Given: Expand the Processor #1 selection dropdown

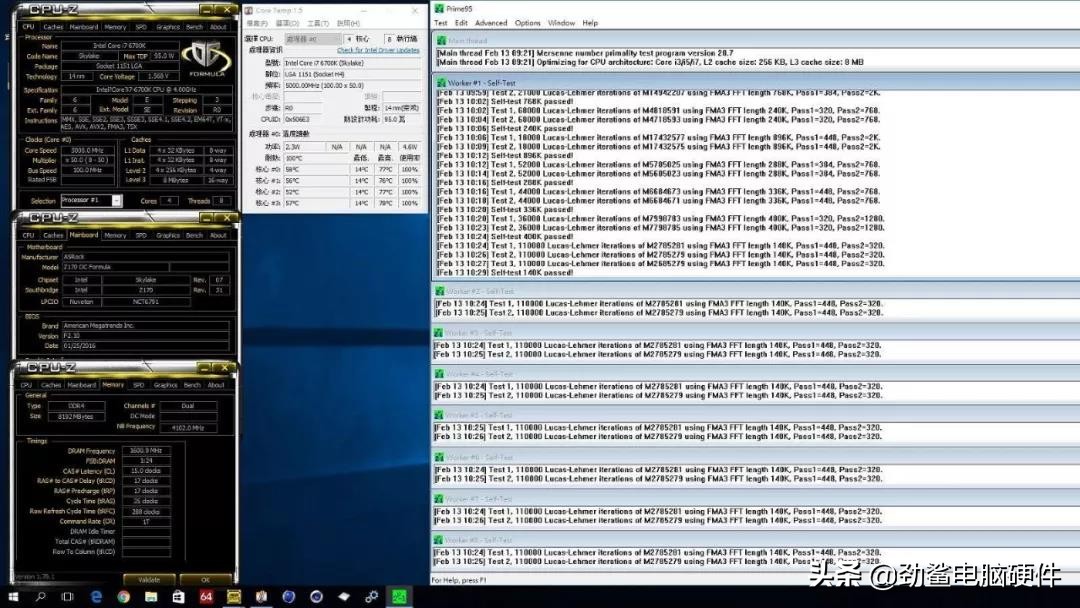Looking at the screenshot, I should (116, 200).
